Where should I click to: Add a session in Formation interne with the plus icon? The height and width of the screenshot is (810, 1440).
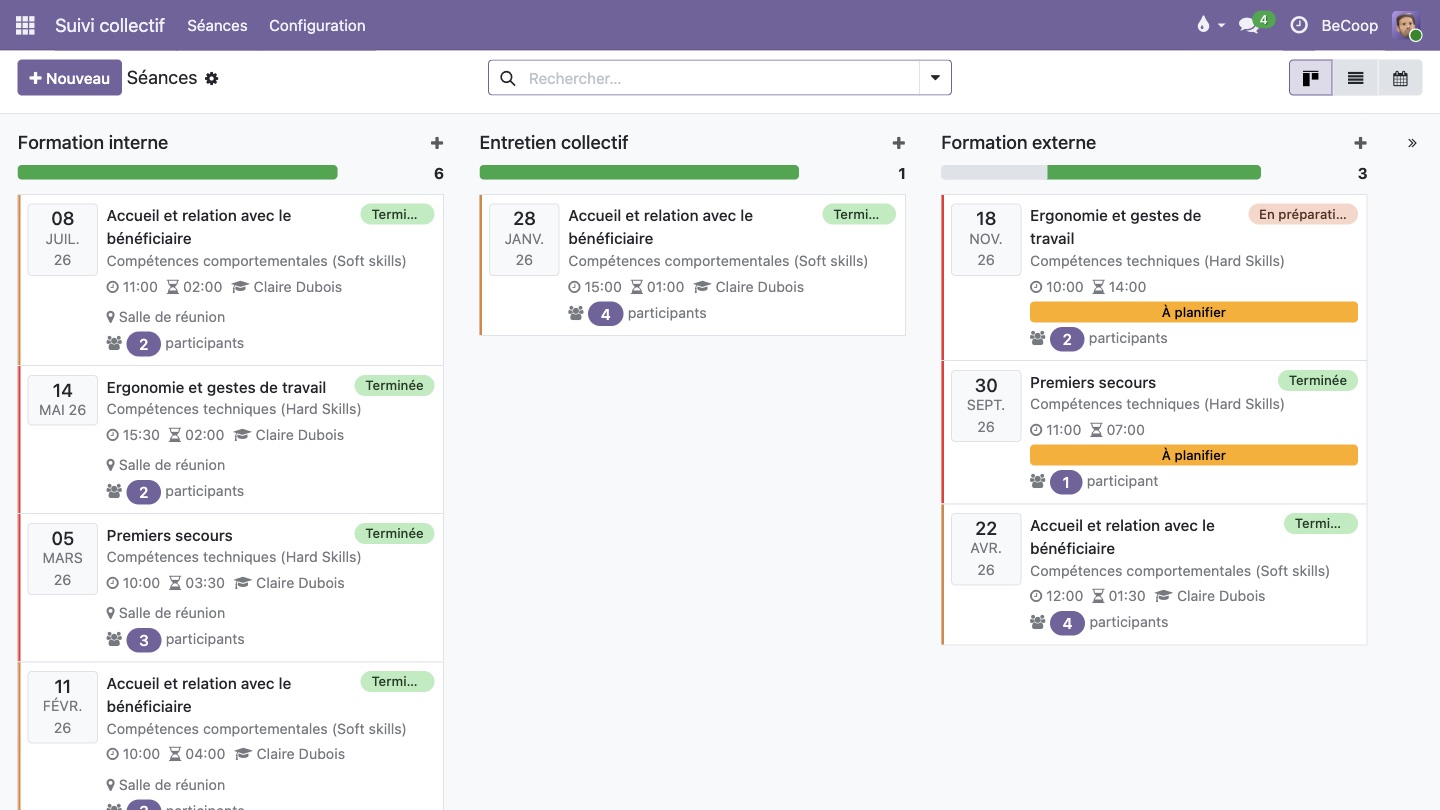437,143
